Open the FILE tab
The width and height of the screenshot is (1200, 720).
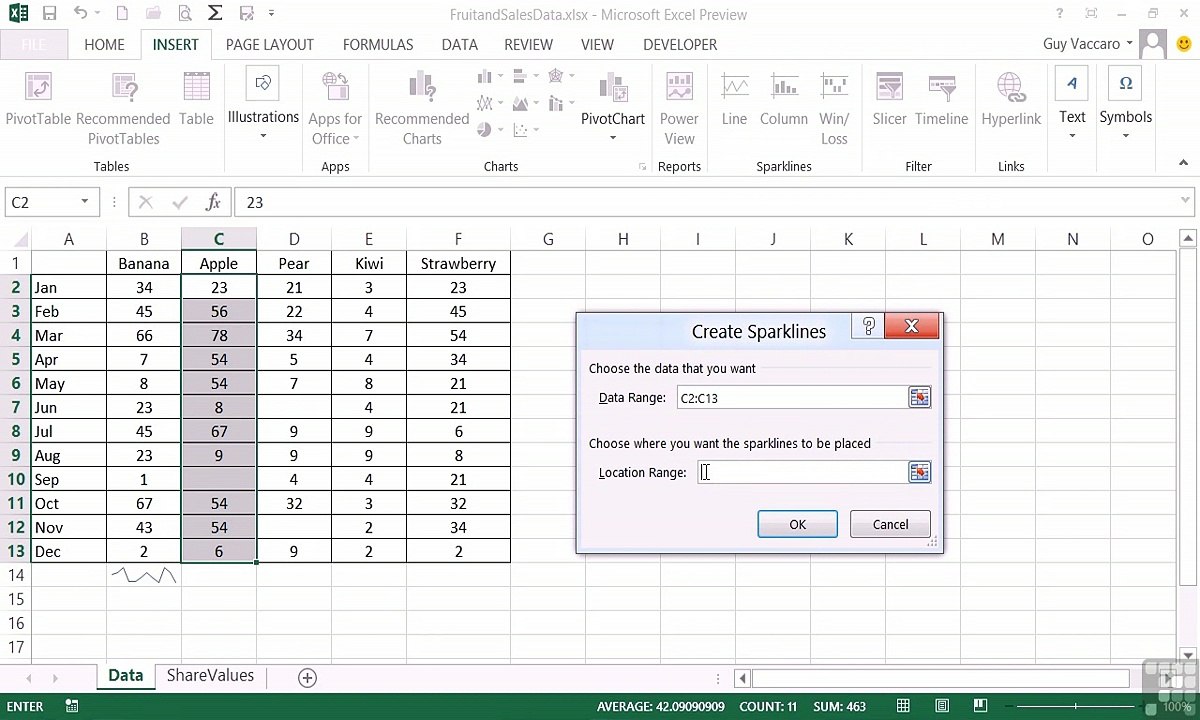(34, 45)
